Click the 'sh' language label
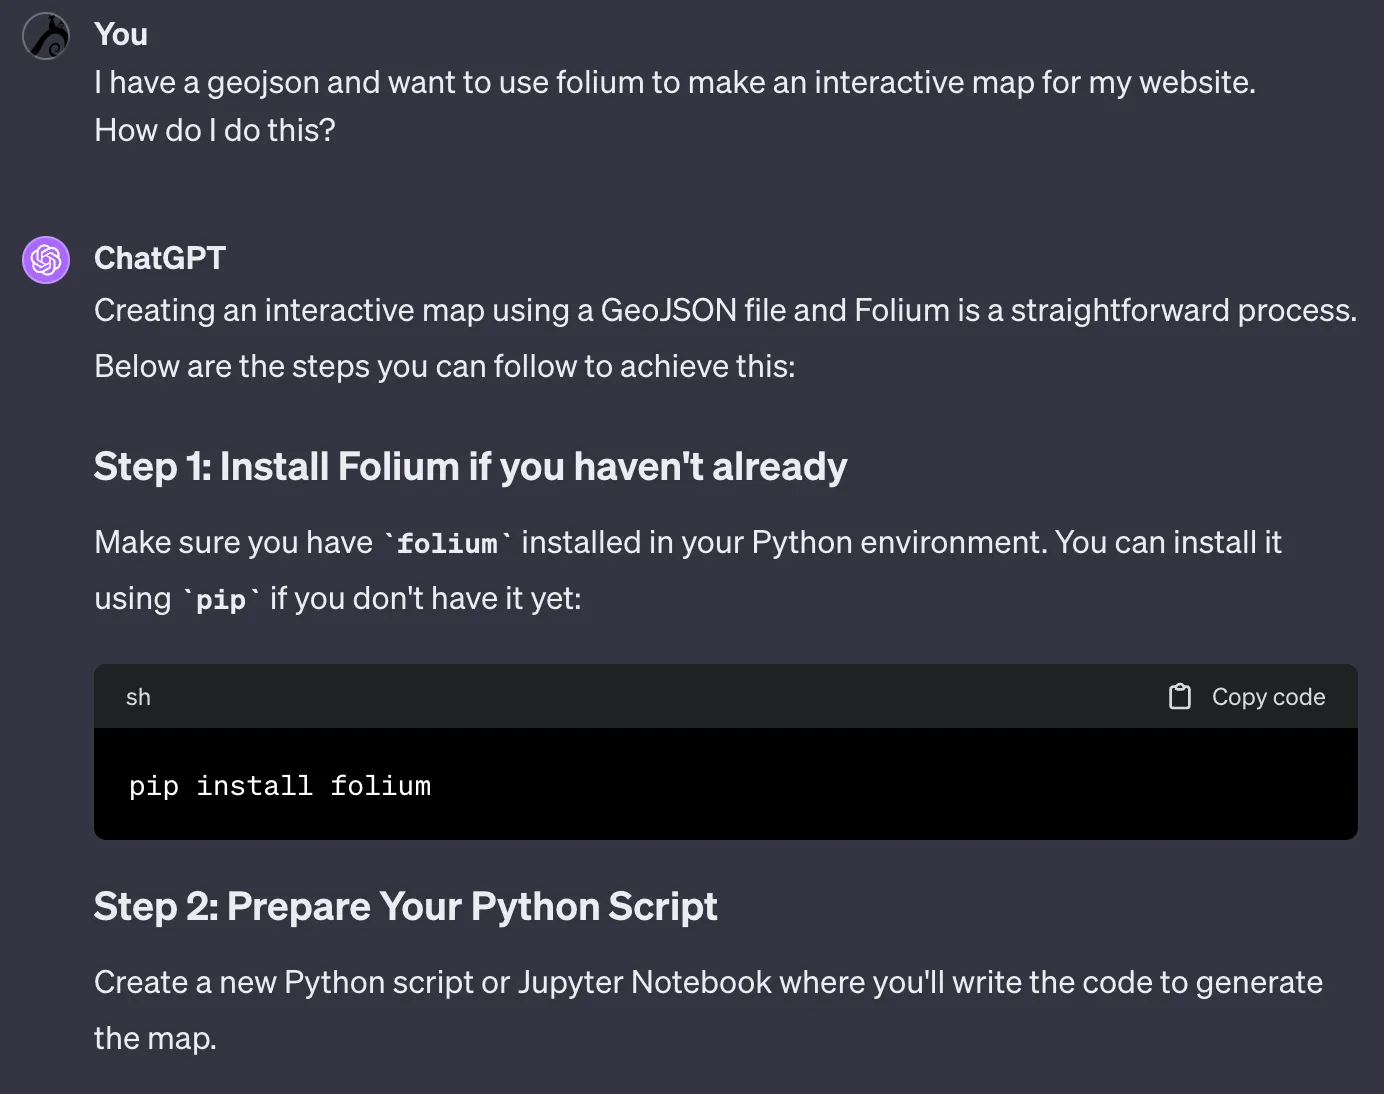Screen dimensions: 1384x1094 (138, 697)
